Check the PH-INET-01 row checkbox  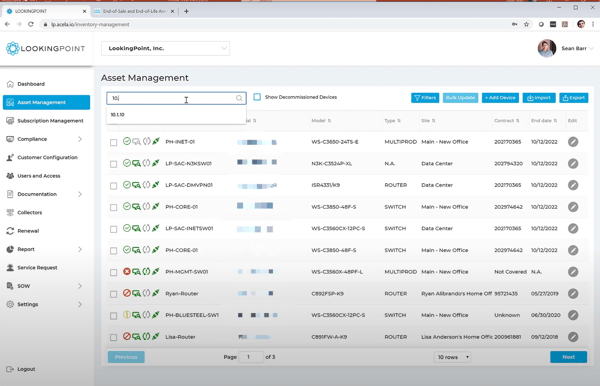coord(114,142)
